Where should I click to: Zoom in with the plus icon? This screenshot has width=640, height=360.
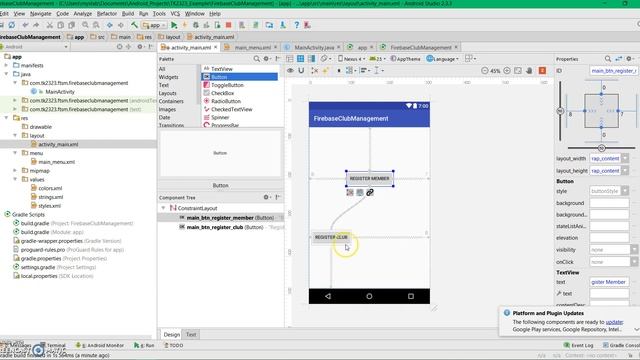[x=507, y=71]
